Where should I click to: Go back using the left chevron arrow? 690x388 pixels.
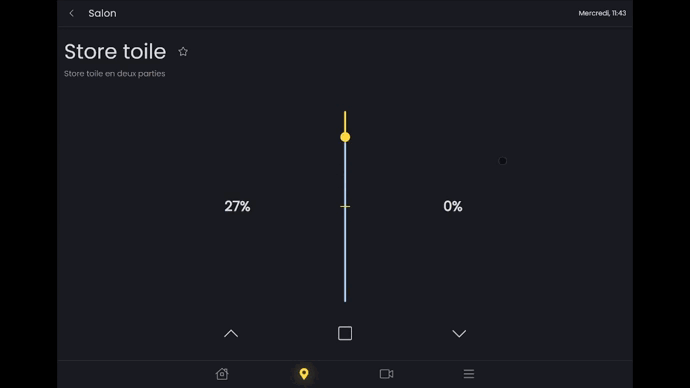[x=72, y=13]
